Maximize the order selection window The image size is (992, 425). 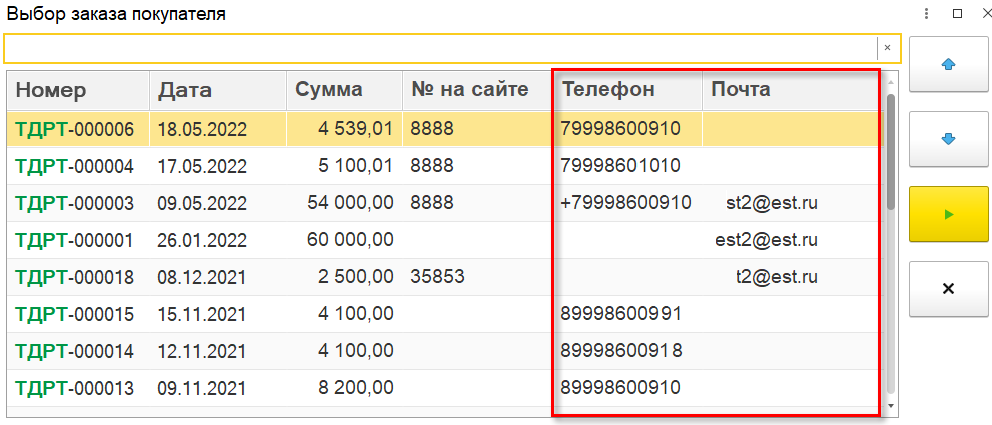pyautogui.click(x=957, y=14)
